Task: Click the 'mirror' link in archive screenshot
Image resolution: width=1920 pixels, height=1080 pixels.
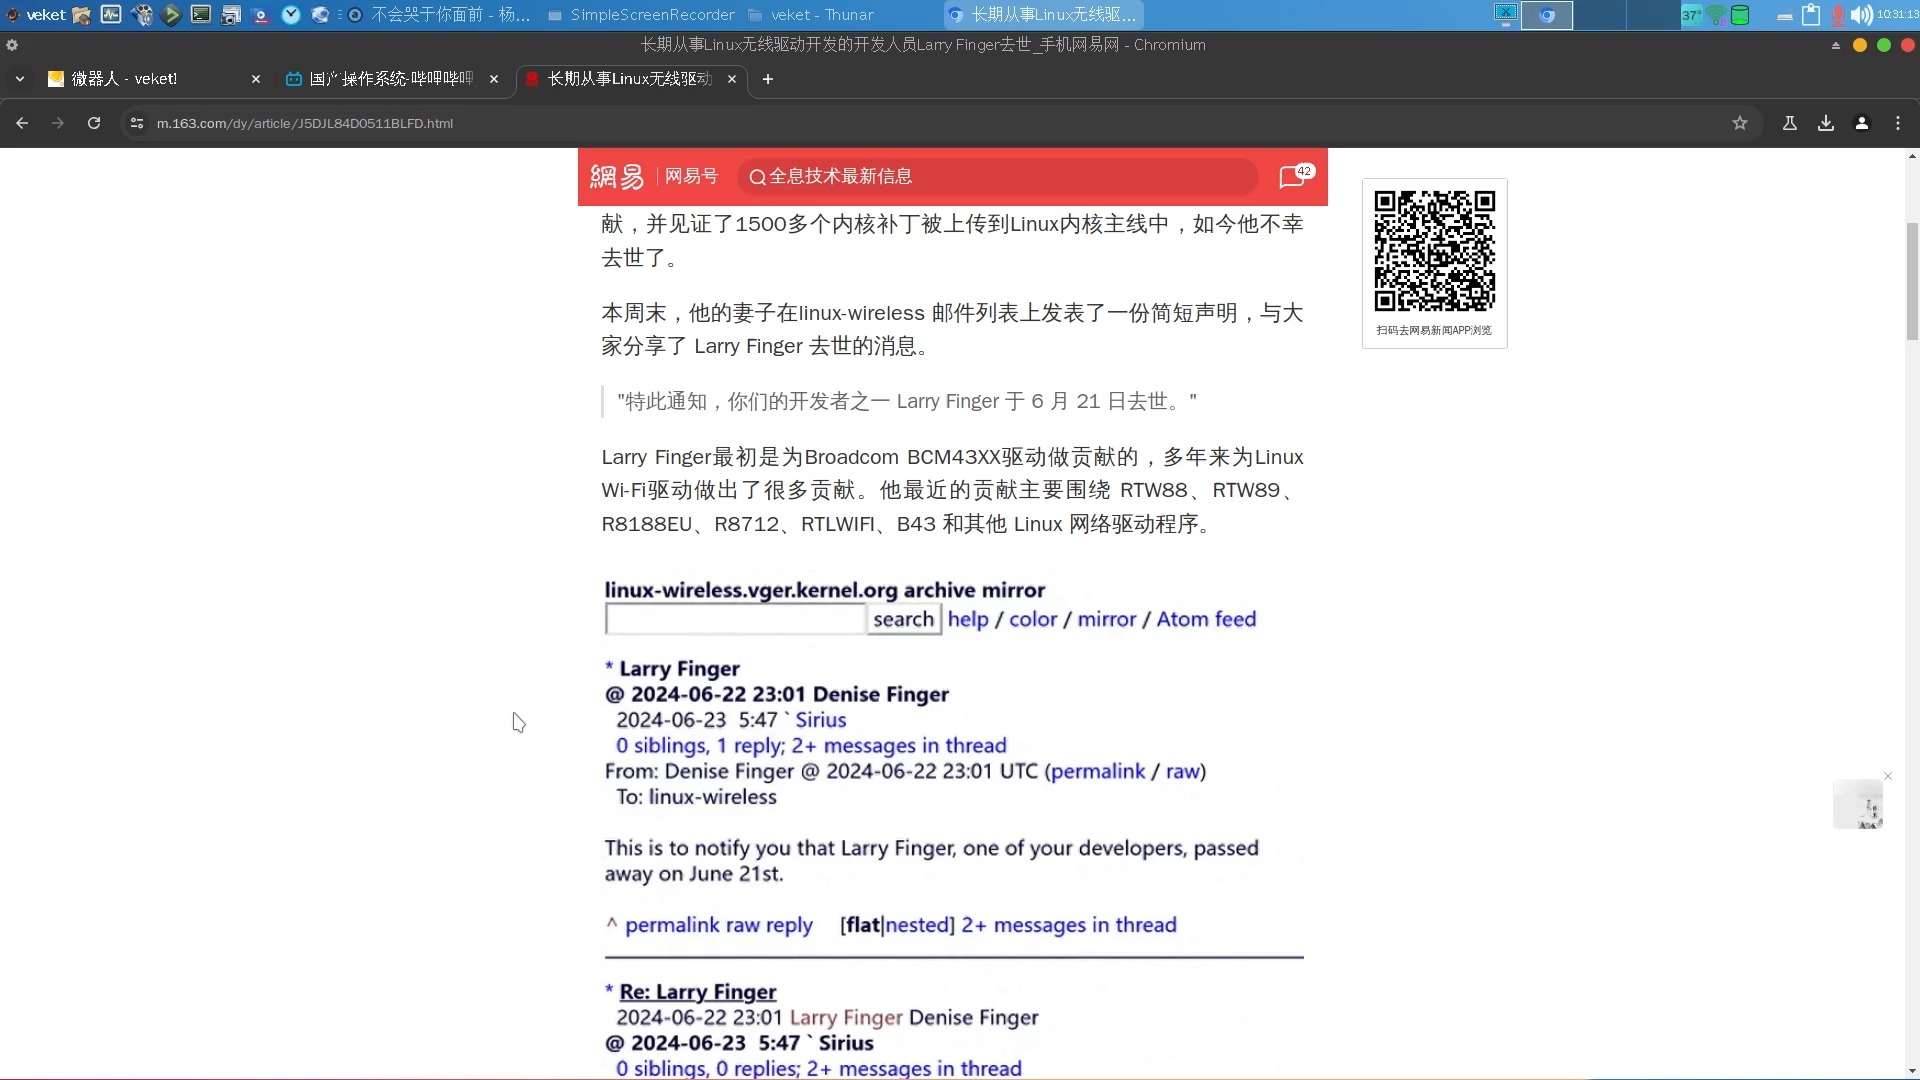Action: tap(1107, 619)
